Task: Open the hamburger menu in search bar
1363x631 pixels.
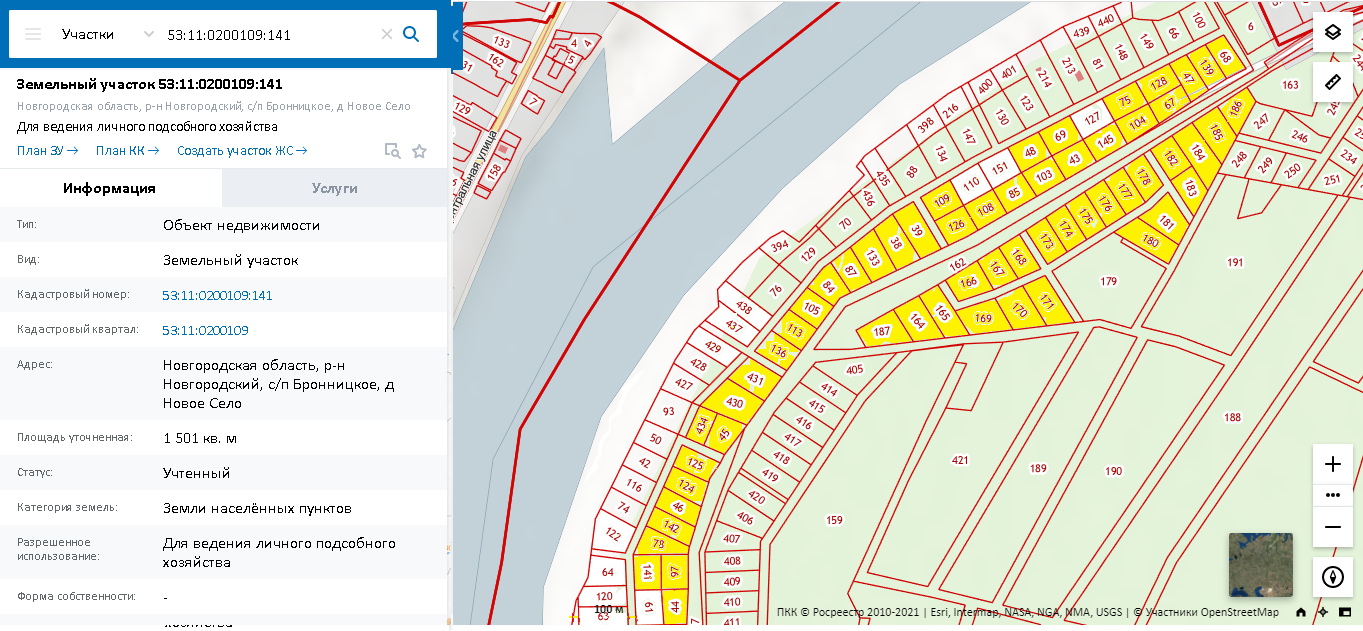Action: click(x=33, y=34)
